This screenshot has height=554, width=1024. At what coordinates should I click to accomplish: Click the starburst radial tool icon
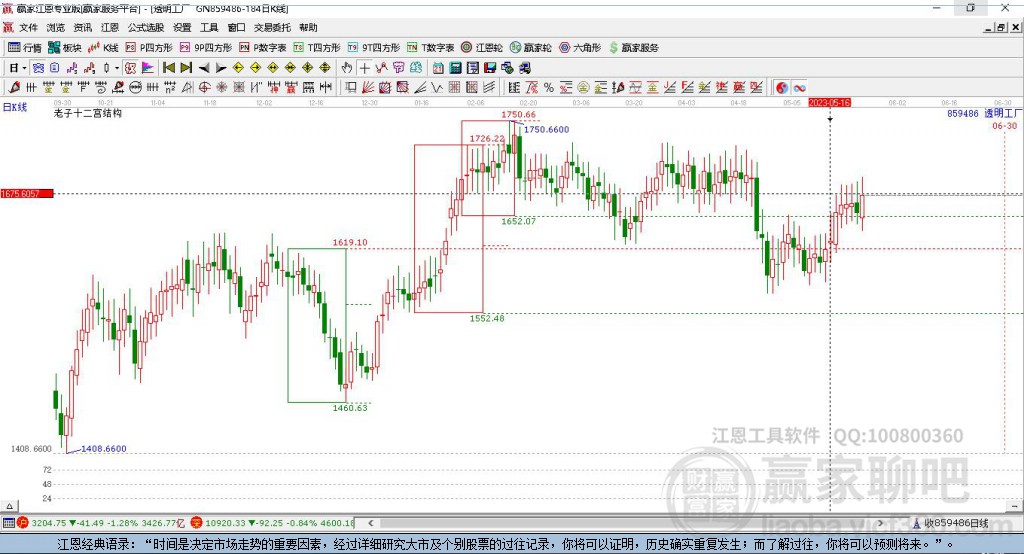pos(221,88)
